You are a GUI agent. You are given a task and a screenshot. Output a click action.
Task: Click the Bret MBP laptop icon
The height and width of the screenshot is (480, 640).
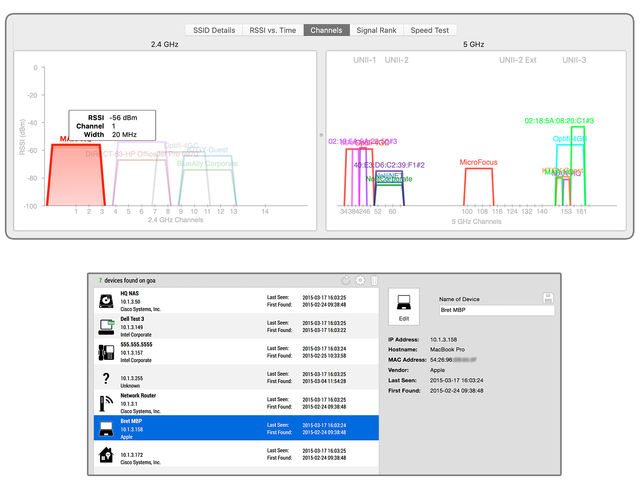106,429
